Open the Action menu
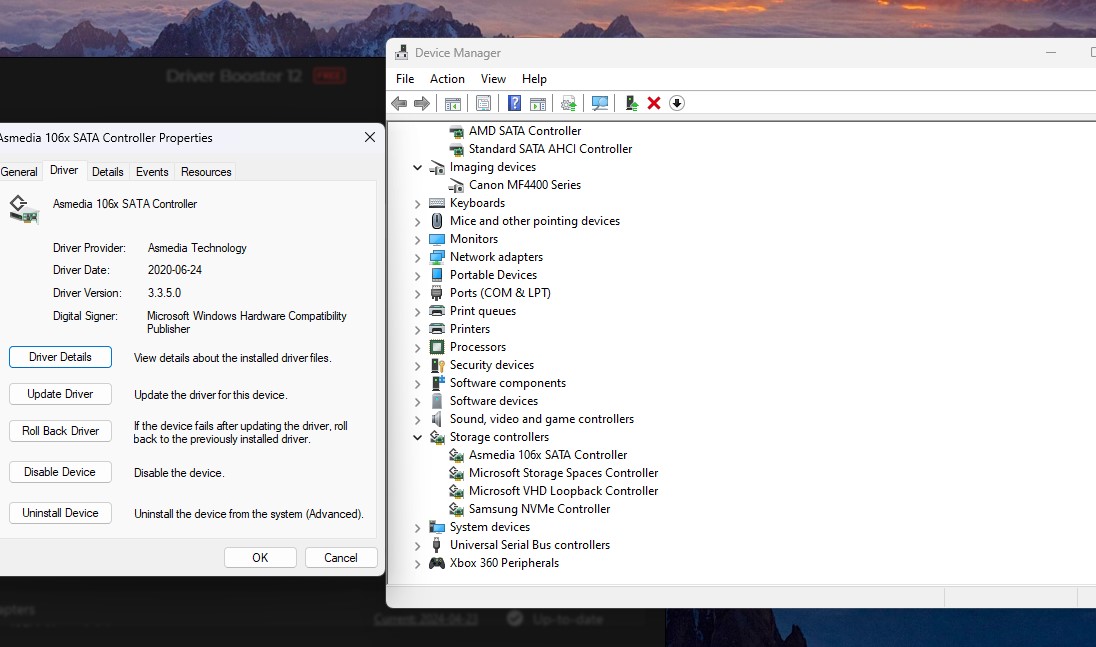Viewport: 1096px width, 647px height. pos(447,79)
